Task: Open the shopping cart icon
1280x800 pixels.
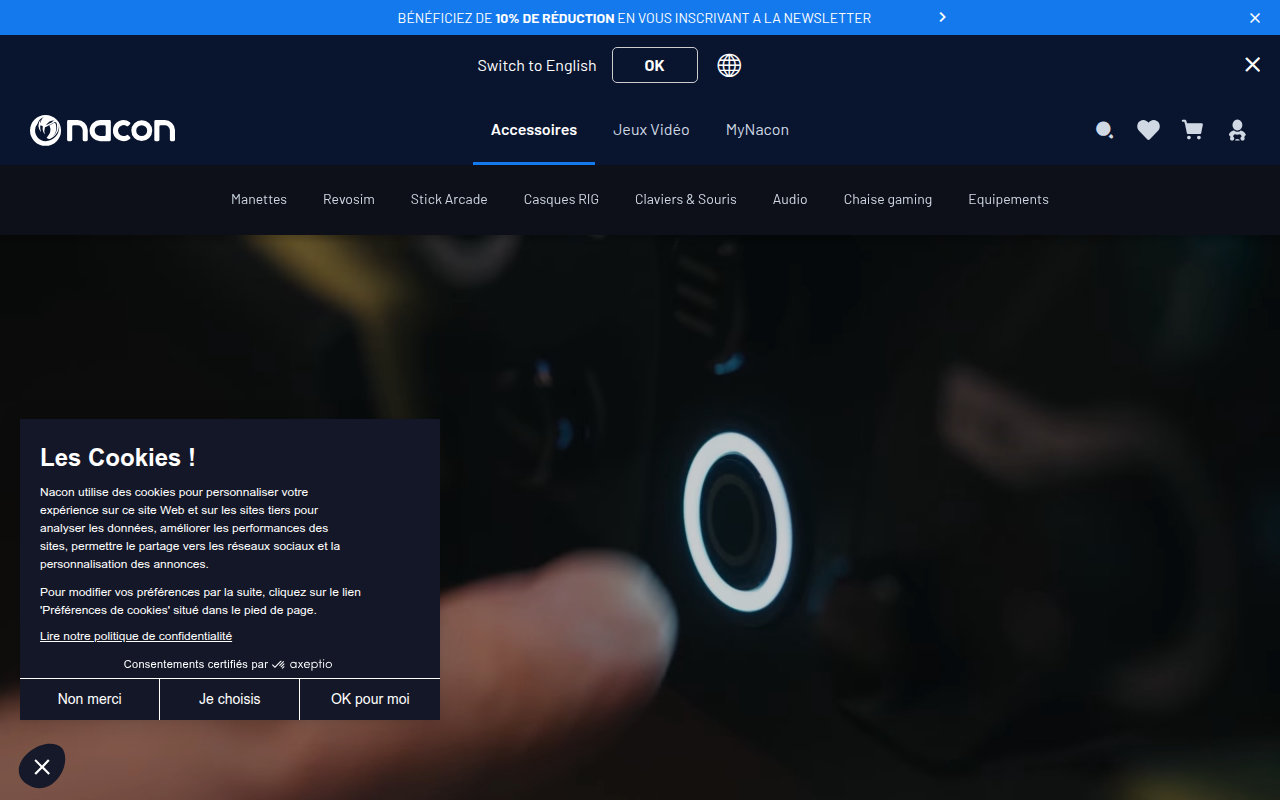Action: [1192, 130]
